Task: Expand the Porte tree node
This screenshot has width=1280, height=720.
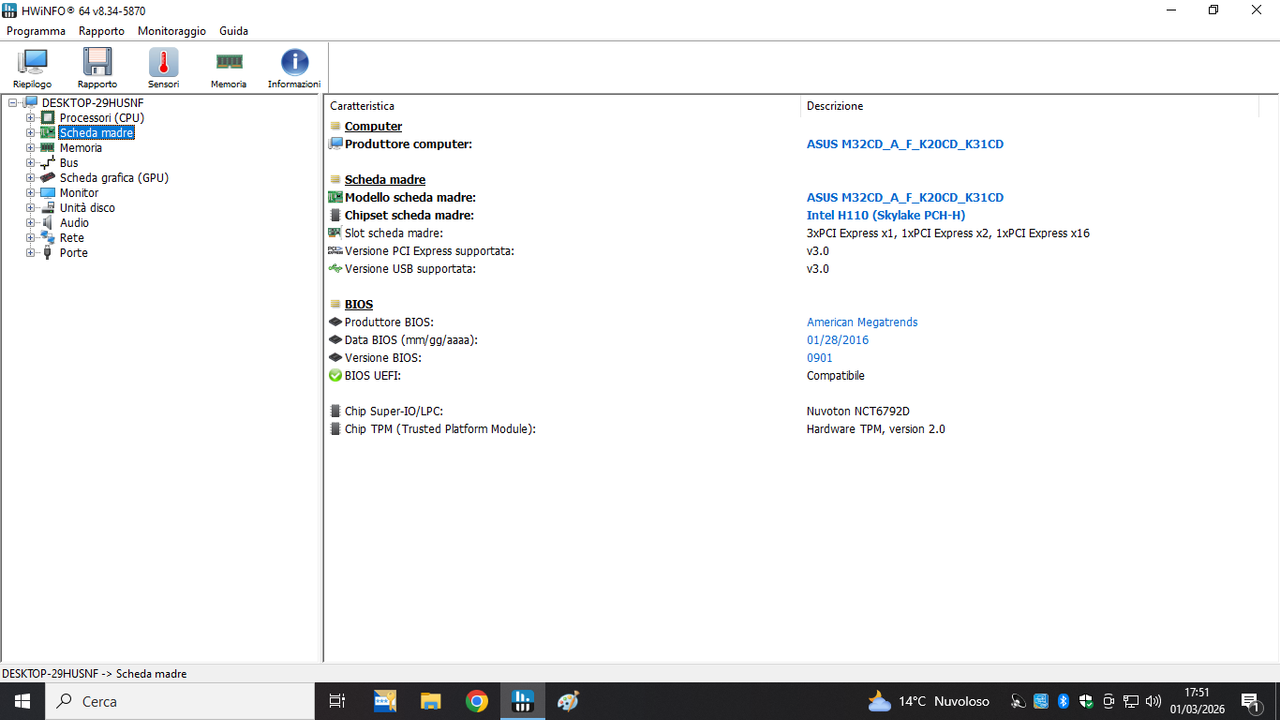Action: pyautogui.click(x=30, y=253)
